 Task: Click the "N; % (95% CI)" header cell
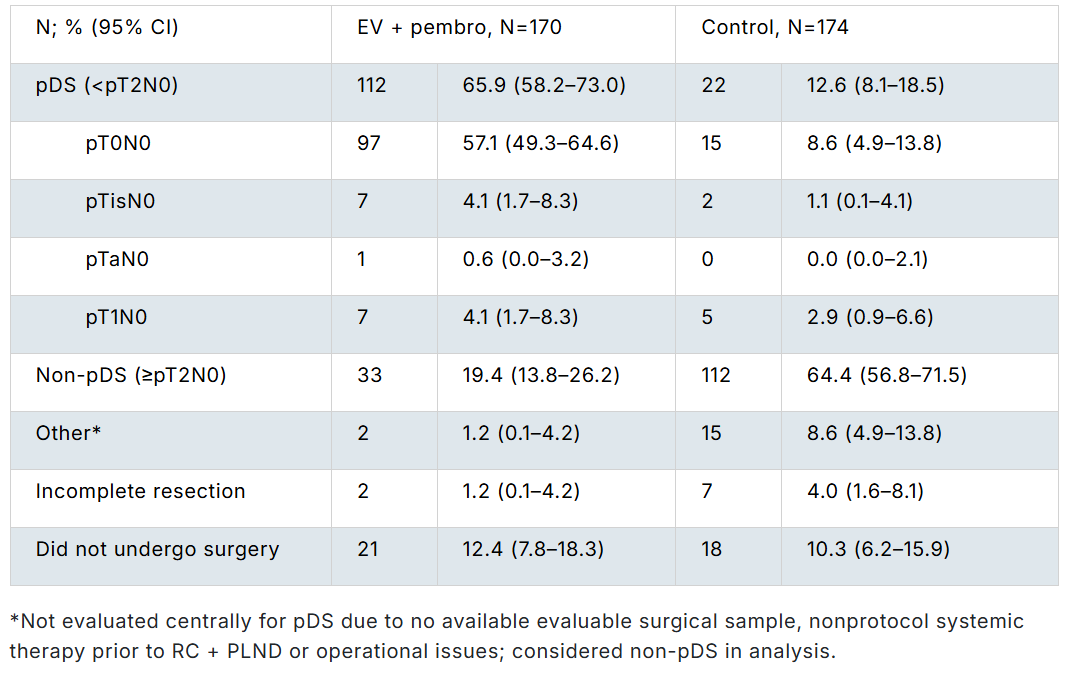[107, 28]
